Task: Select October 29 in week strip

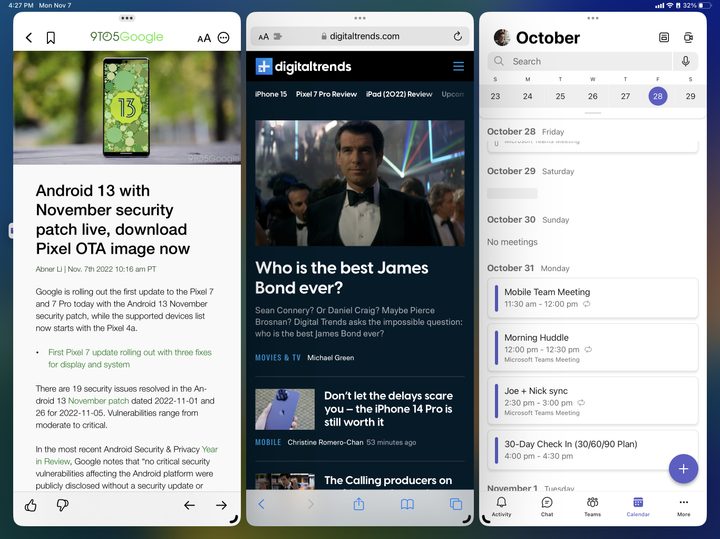Action: pyautogui.click(x=690, y=96)
